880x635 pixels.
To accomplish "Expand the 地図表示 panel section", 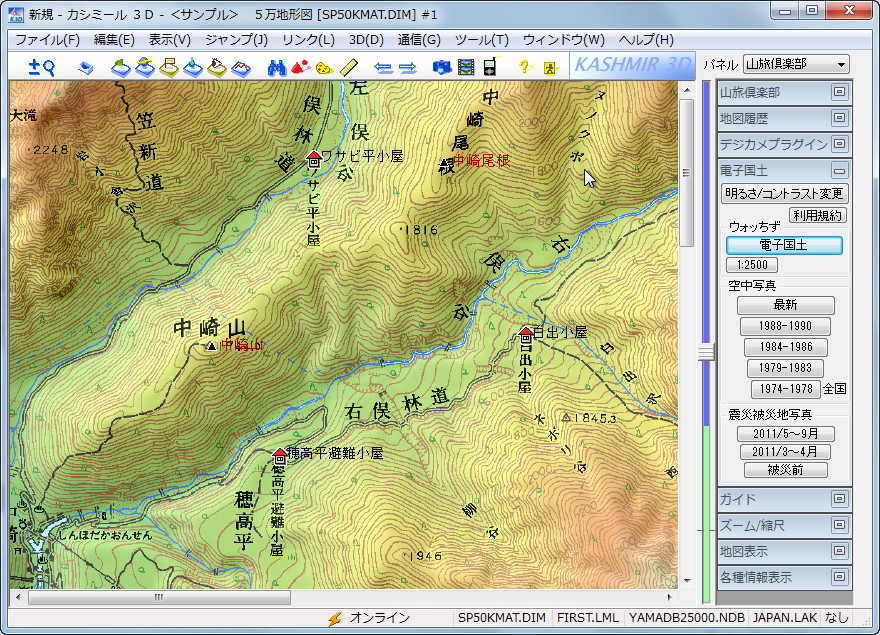I will point(839,551).
